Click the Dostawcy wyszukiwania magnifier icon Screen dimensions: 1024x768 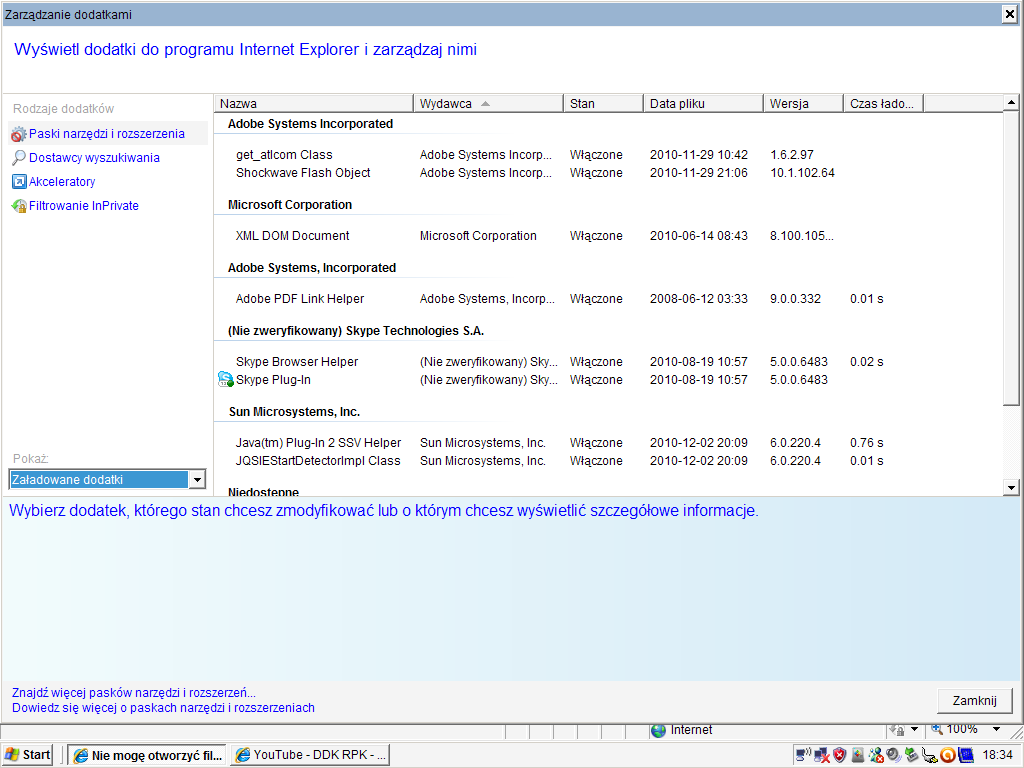(x=19, y=157)
